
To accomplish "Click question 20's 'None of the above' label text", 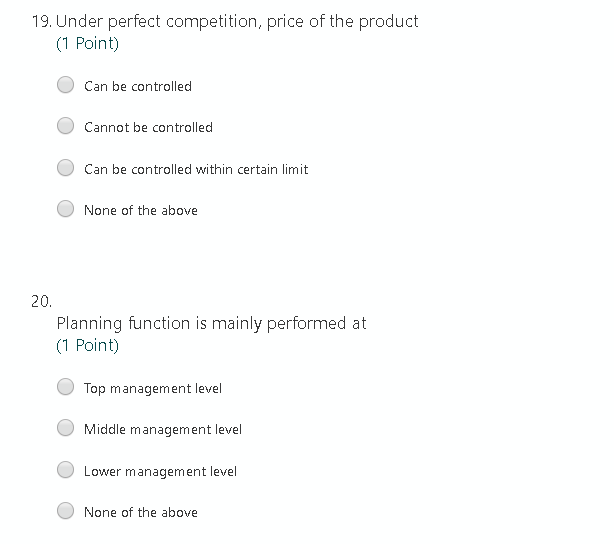I will (x=141, y=512).
